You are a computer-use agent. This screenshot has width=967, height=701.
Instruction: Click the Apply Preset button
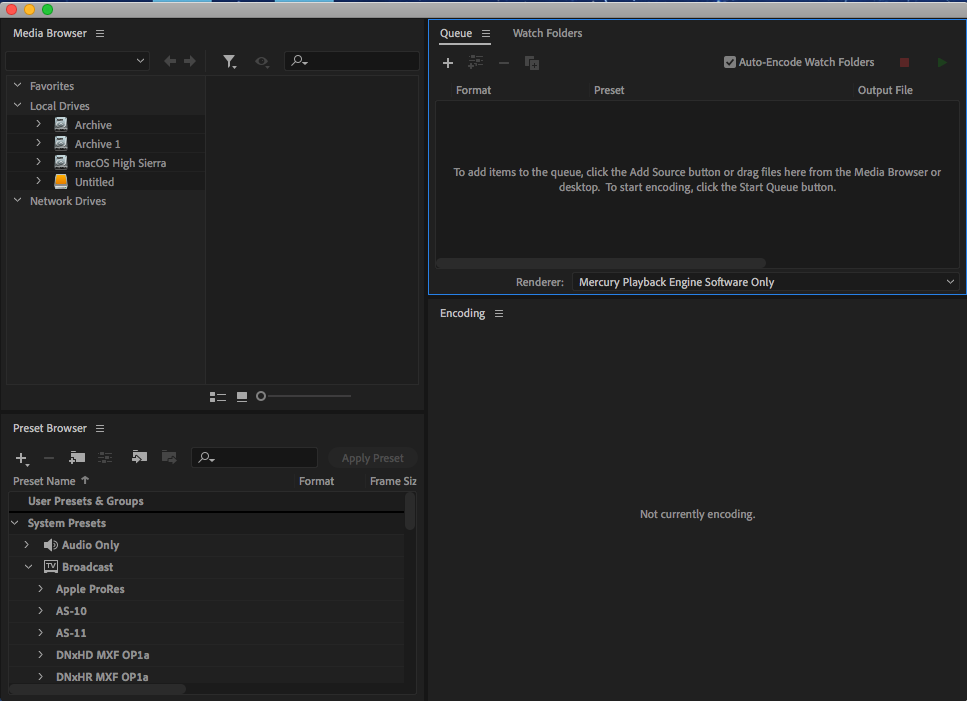[372, 458]
